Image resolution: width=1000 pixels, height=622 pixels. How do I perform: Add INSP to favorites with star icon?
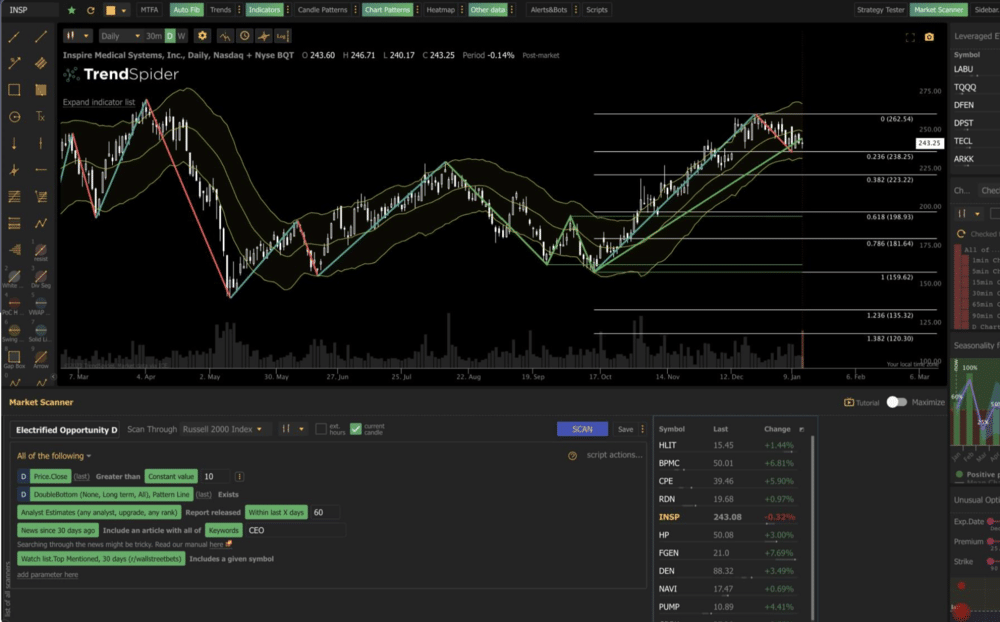click(x=71, y=10)
